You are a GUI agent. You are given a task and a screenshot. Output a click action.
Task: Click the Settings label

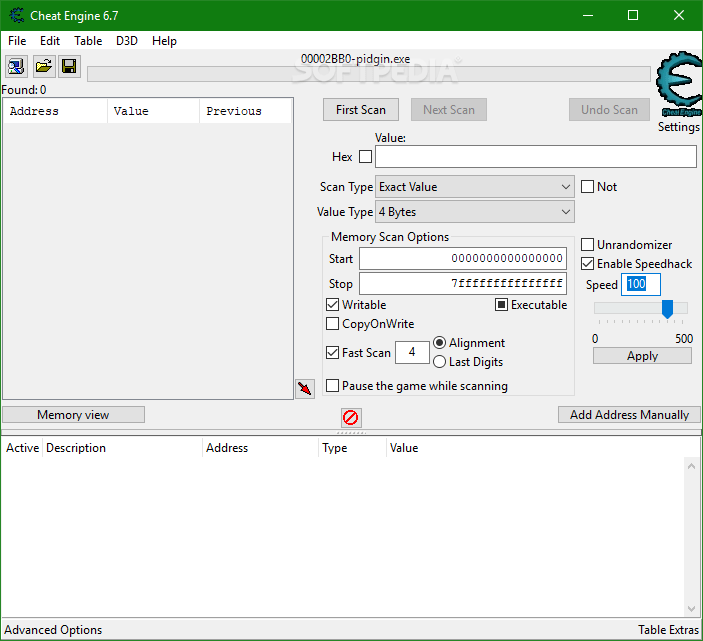[679, 127]
